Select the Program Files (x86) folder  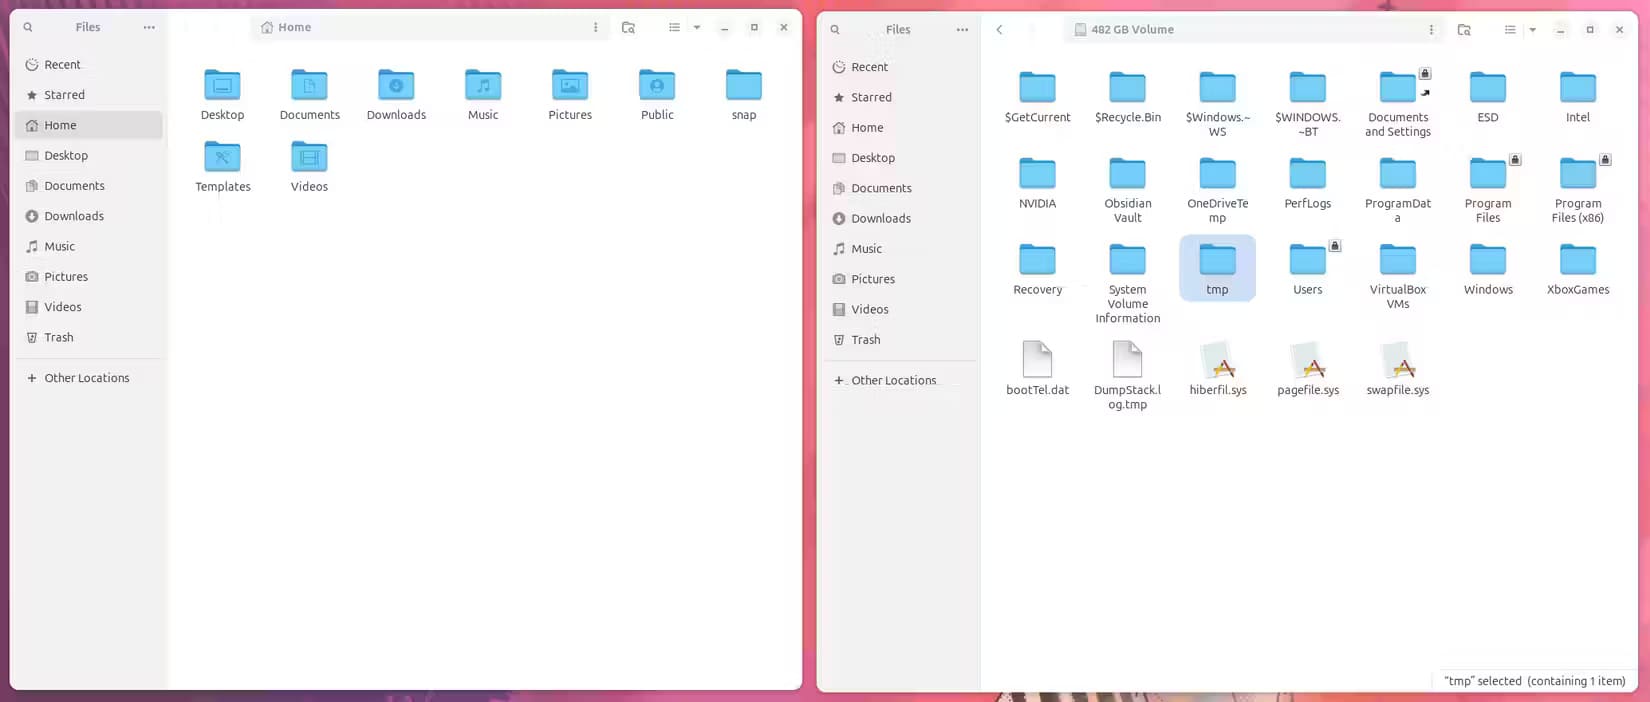coord(1578,190)
